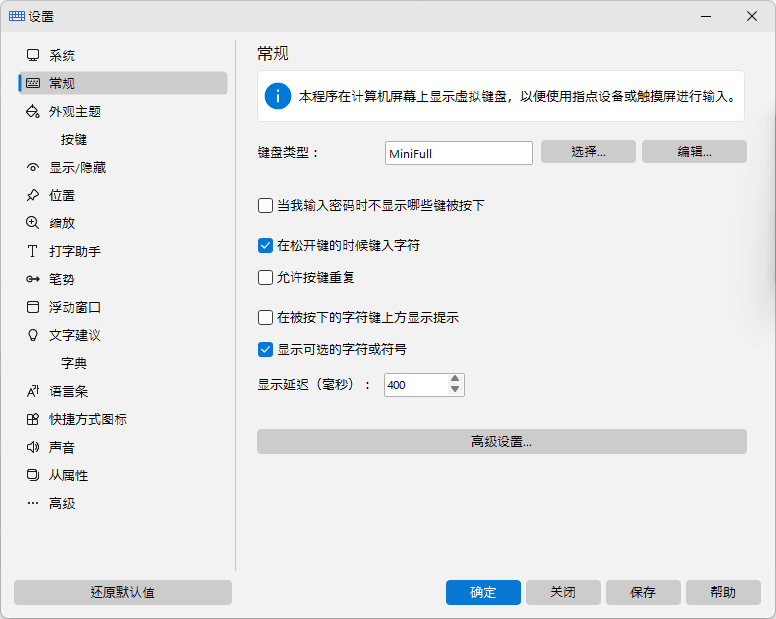
Task: Select 缩放 in the sidebar
Action: click(123, 223)
